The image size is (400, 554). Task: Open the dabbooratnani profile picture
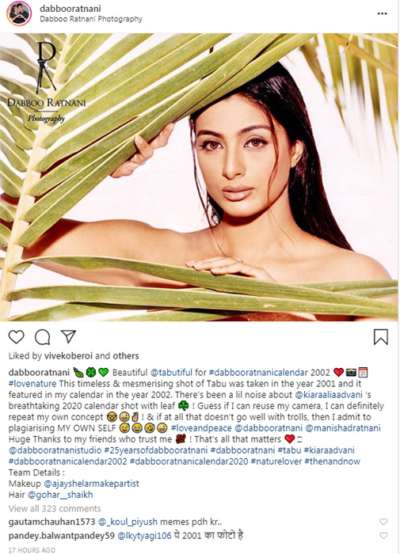point(19,13)
